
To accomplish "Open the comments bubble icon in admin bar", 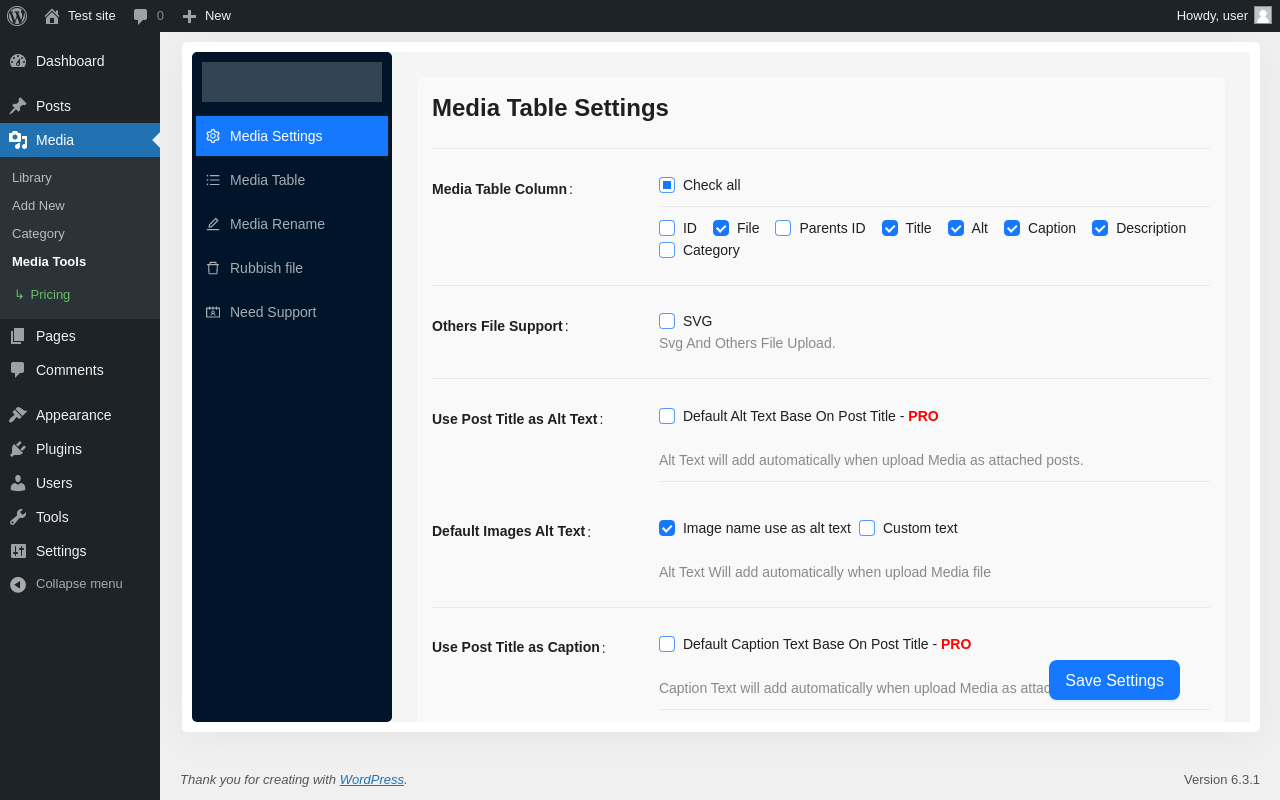I will [141, 16].
